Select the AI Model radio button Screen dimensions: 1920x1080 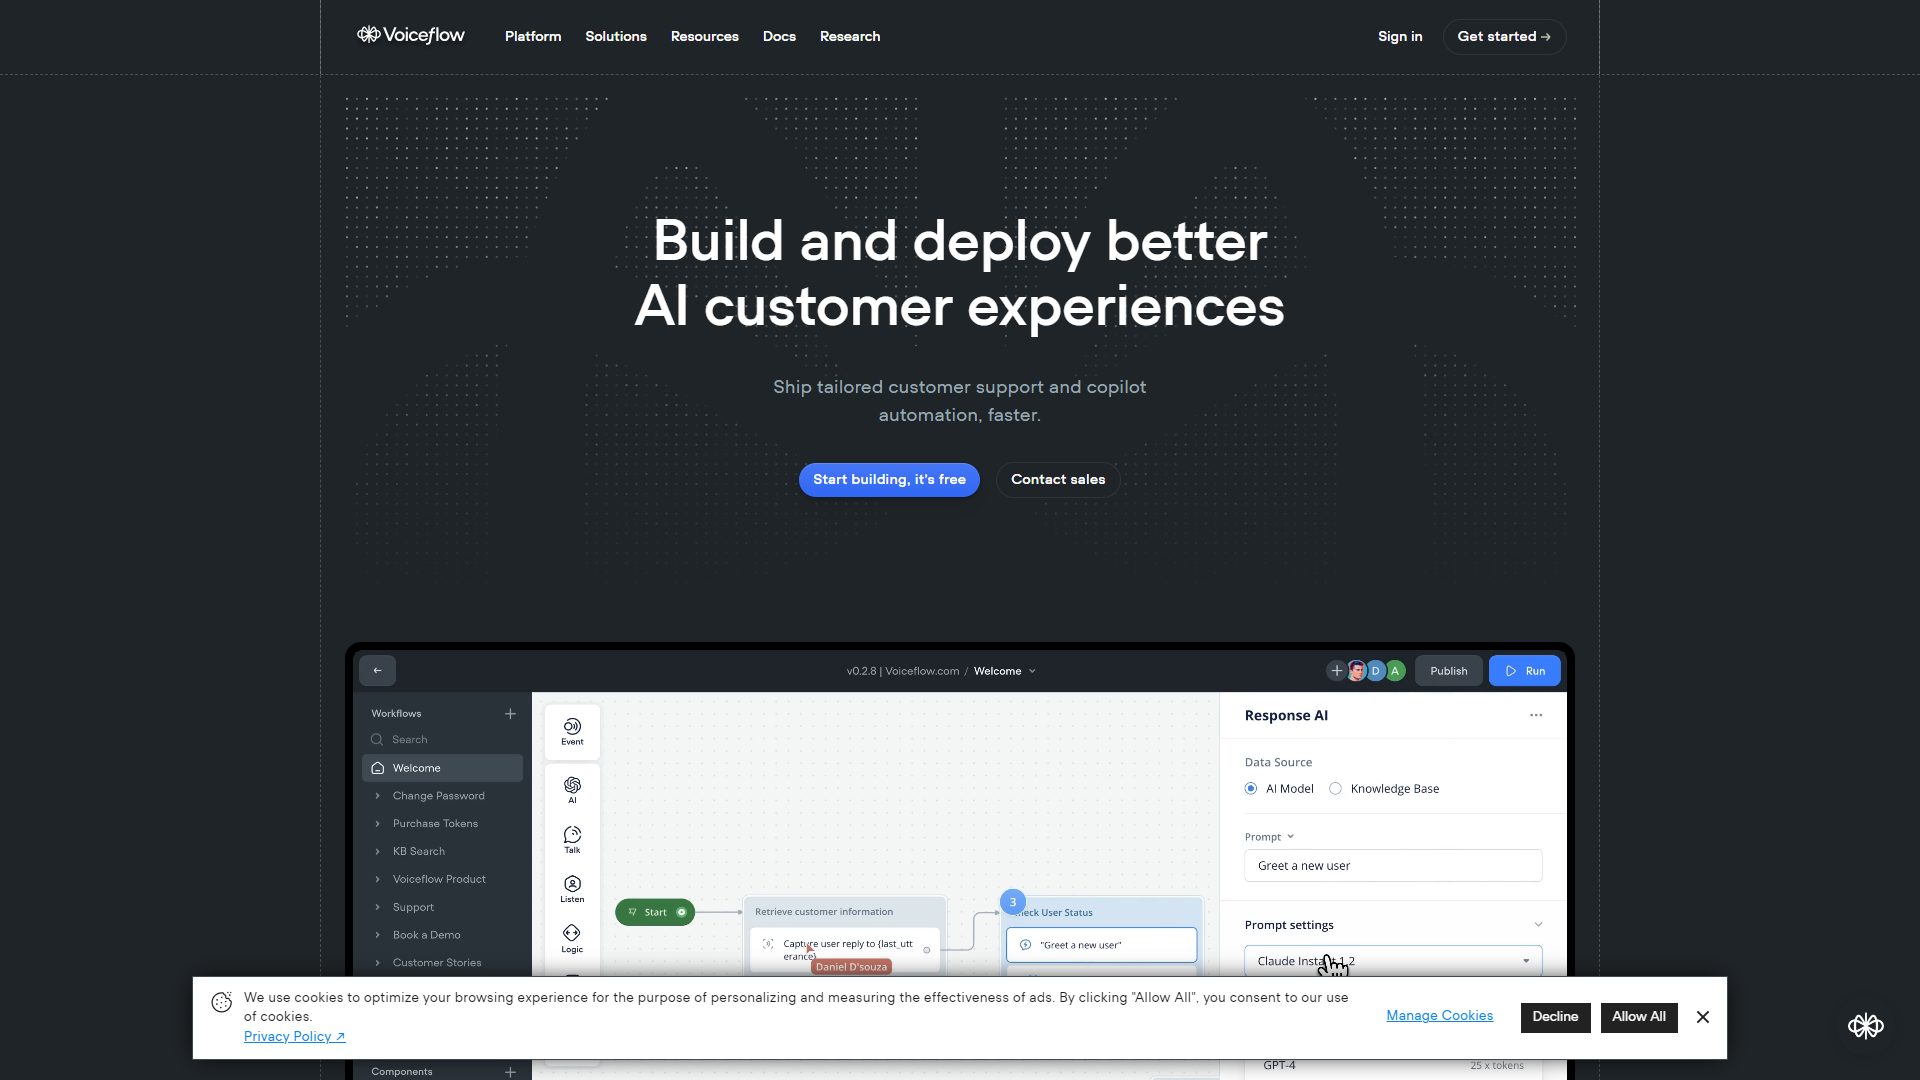click(1251, 789)
